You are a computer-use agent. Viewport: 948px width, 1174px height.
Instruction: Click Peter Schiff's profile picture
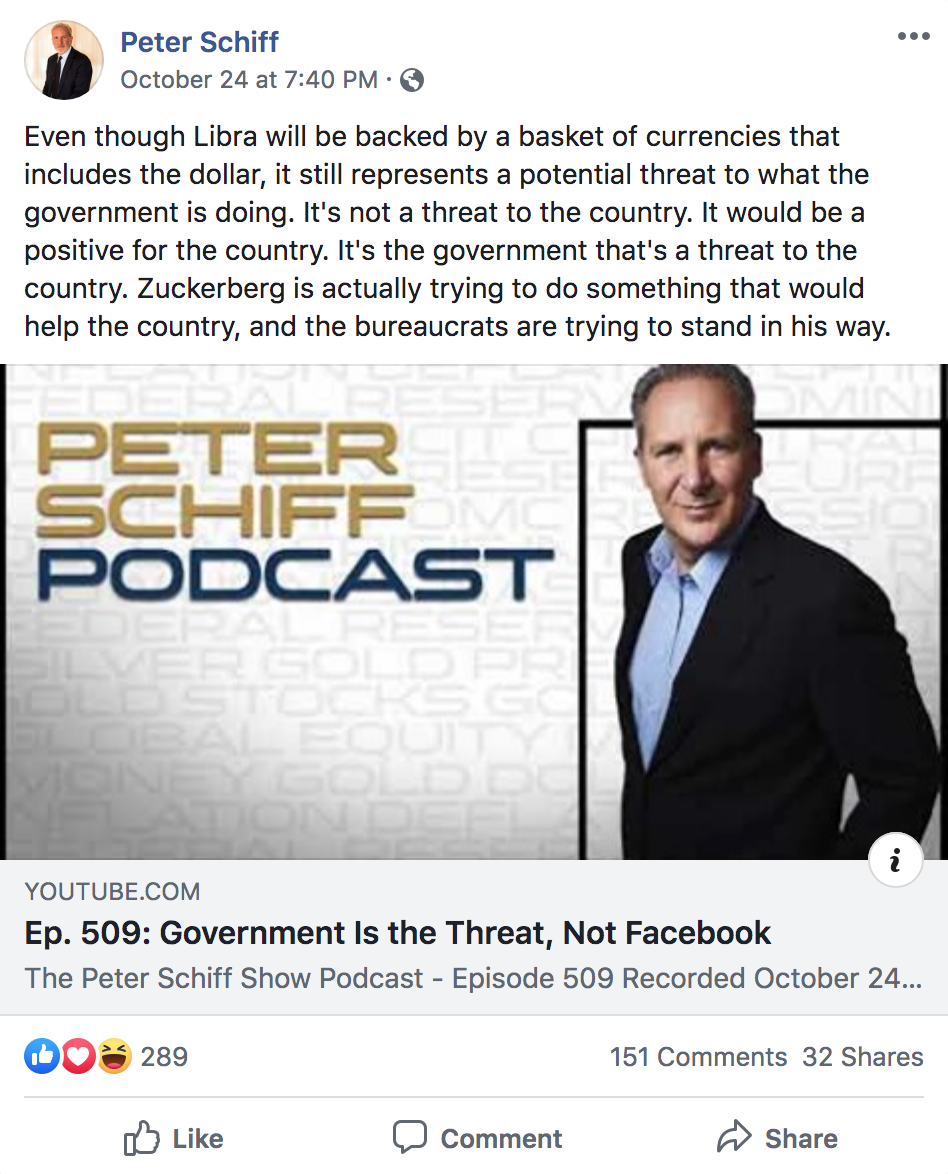click(64, 61)
